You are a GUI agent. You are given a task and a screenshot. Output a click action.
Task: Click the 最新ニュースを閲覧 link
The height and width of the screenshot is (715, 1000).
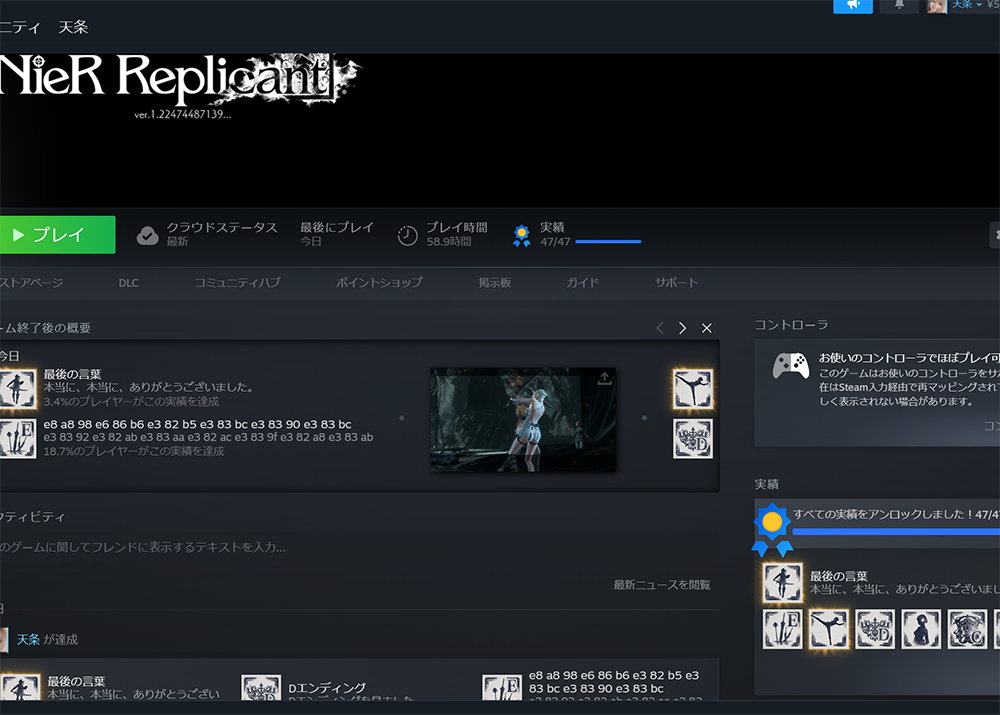662,585
